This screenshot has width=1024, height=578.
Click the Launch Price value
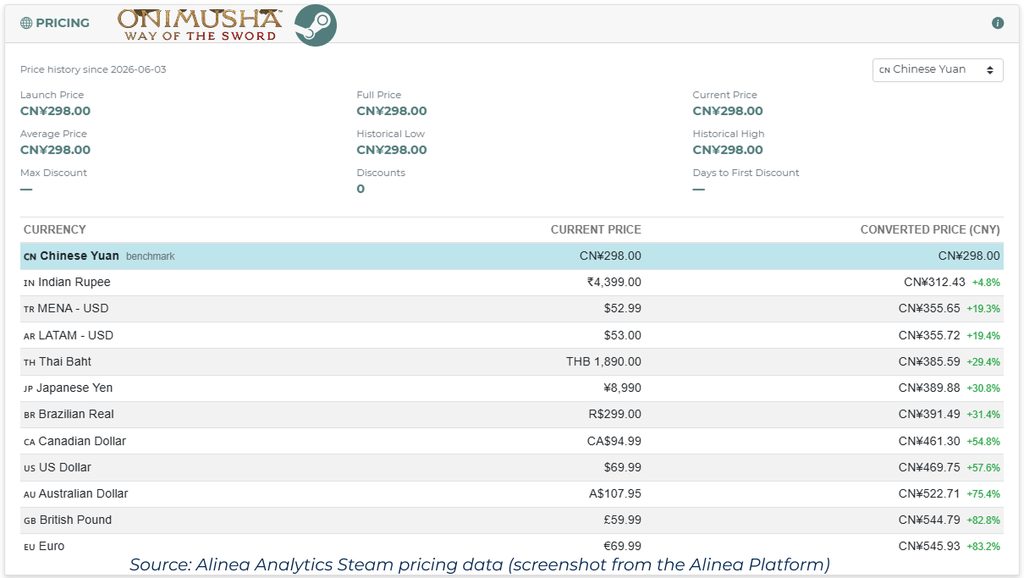[56, 111]
